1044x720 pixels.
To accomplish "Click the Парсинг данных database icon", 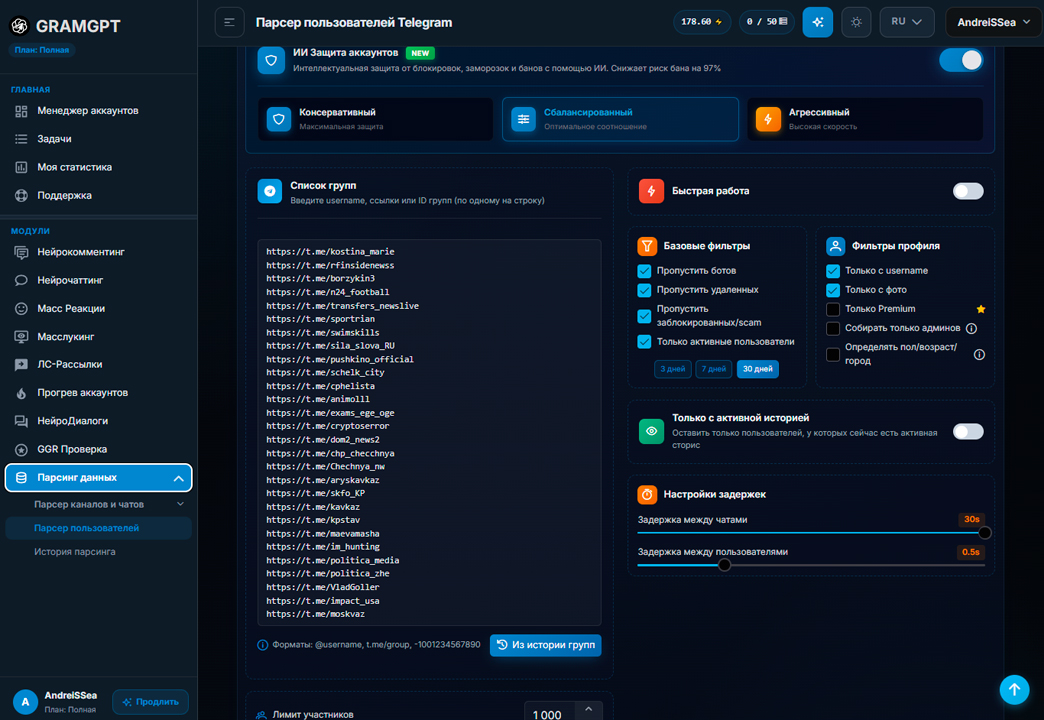I will click(x=21, y=478).
